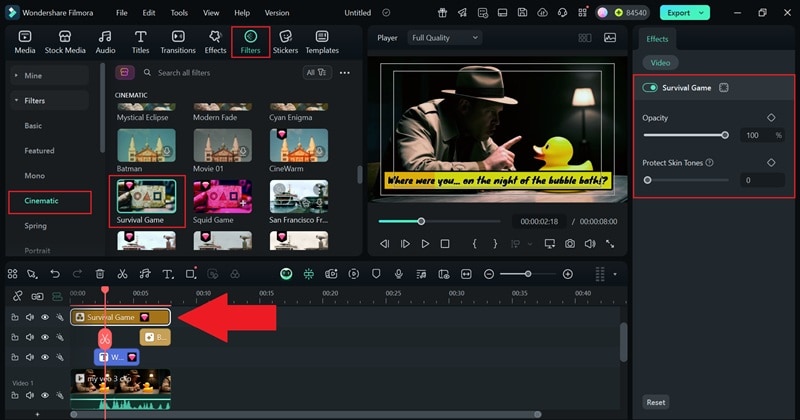The height and width of the screenshot is (420, 800).
Task: Switch to the Filters tab
Action: click(x=250, y=42)
